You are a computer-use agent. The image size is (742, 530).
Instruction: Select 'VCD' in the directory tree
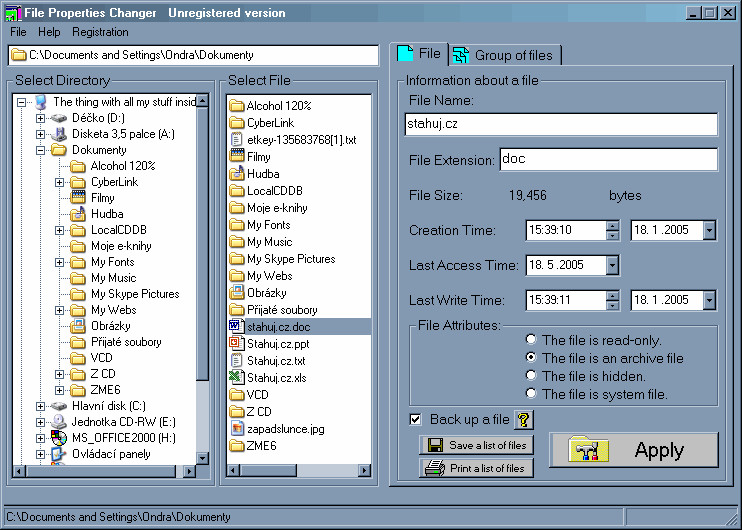point(102,358)
